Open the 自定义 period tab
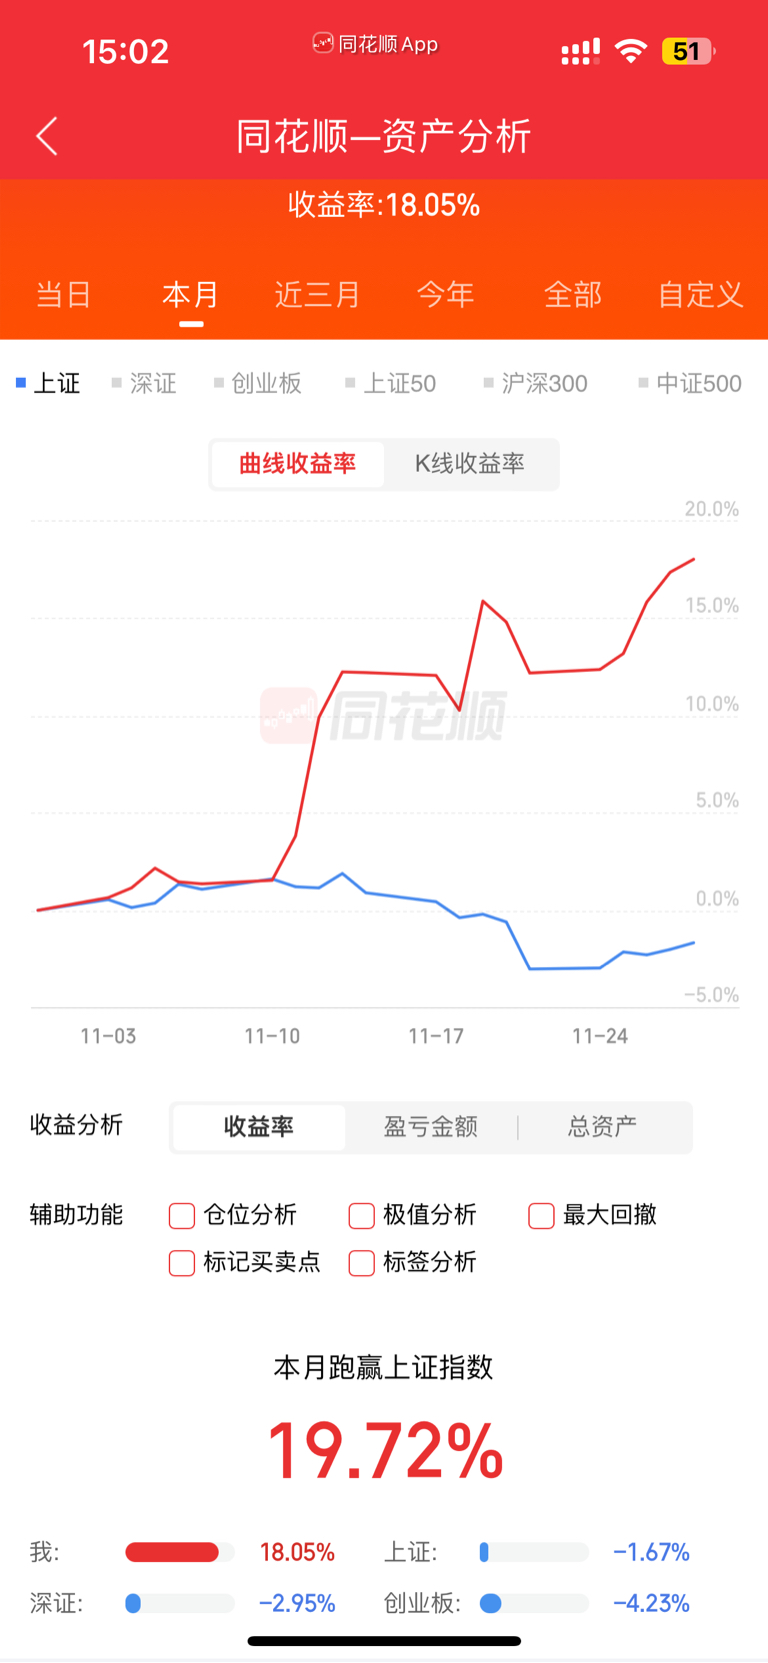Image resolution: width=768 pixels, height=1663 pixels. pyautogui.click(x=700, y=295)
